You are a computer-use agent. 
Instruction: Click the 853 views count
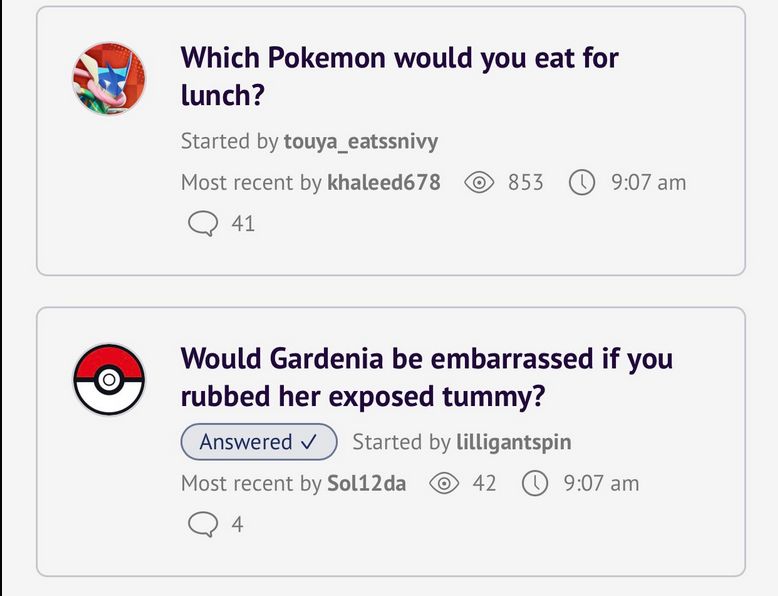525,183
